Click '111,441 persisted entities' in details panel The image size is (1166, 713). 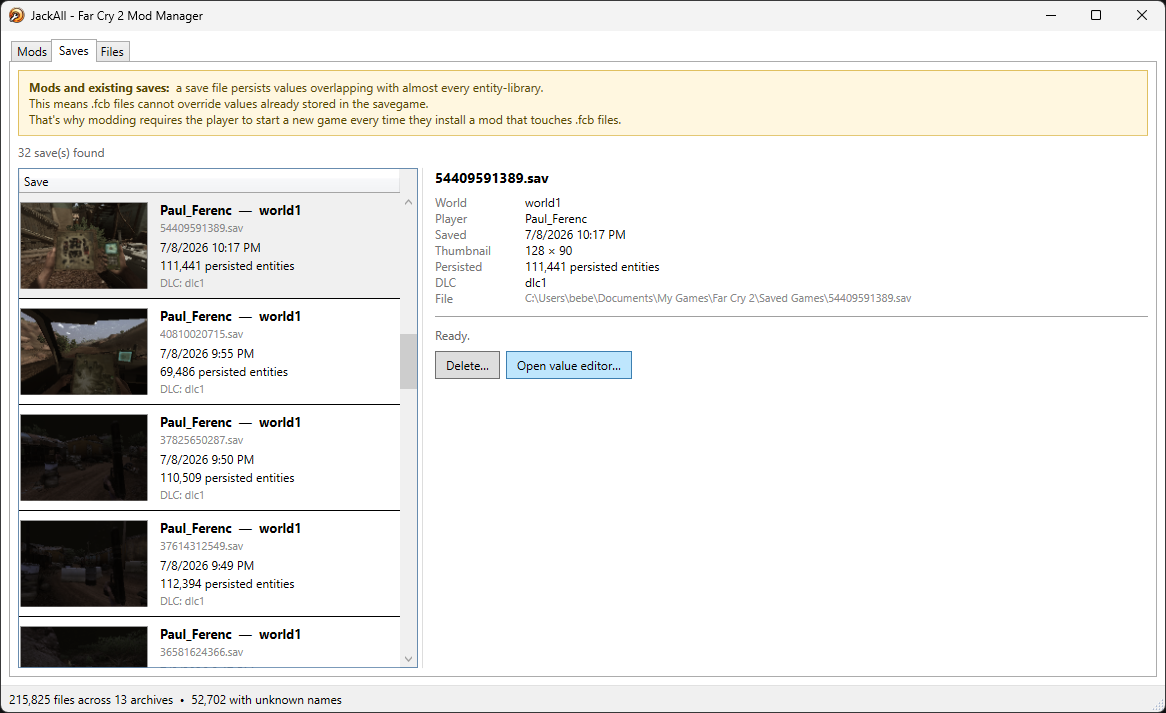592,266
